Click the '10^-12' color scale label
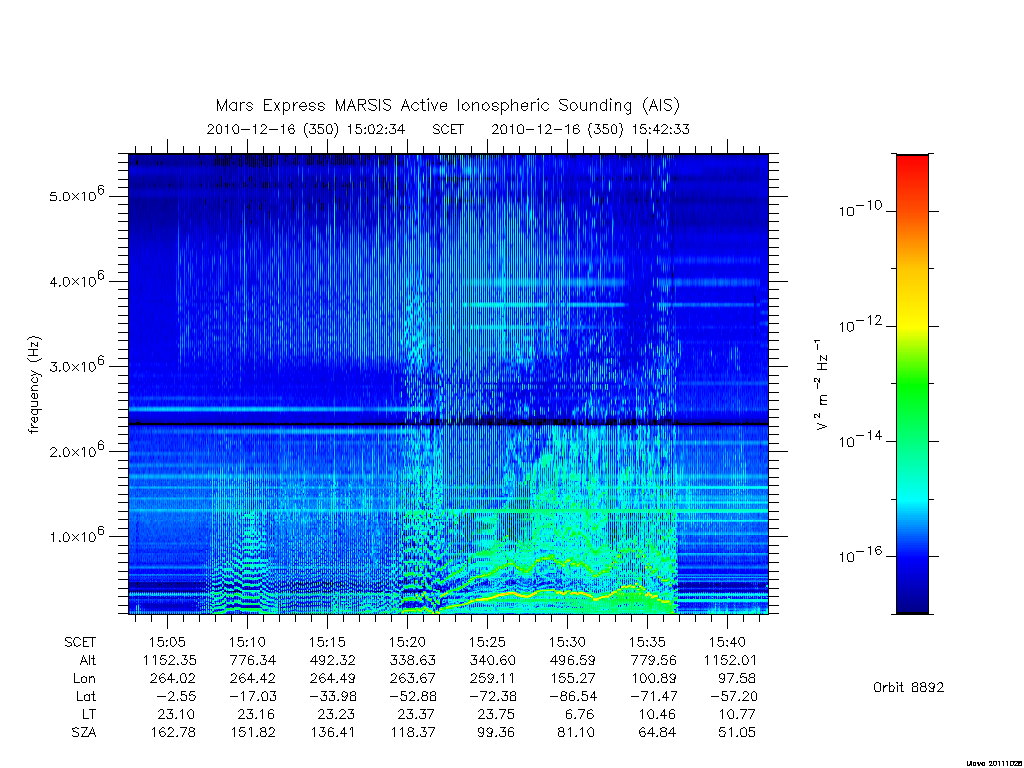1024x768 pixels. tap(860, 324)
